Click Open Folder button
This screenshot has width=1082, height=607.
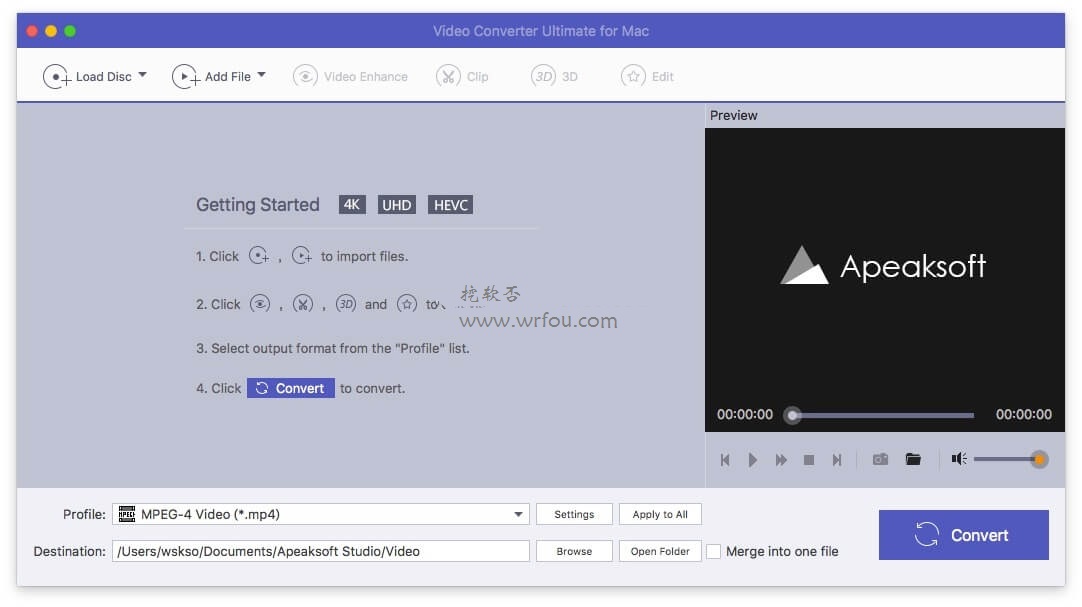click(660, 551)
